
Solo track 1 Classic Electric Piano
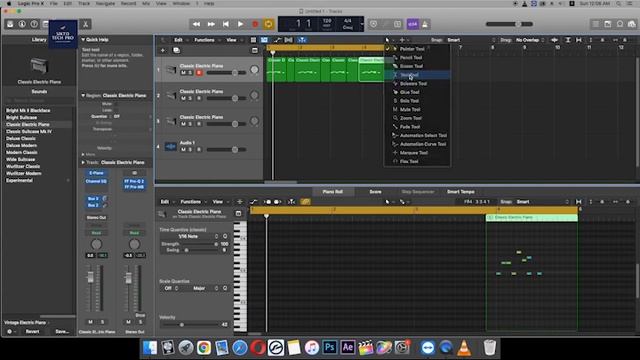[191, 73]
